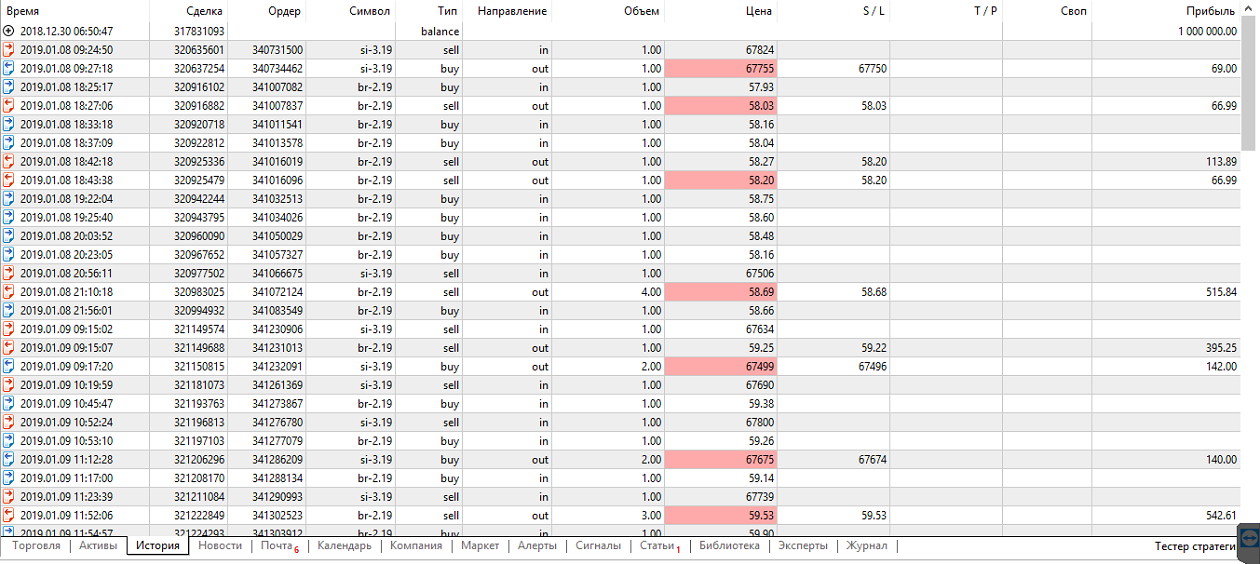Click the sell deal icon at 2019.01.08 09:24:50
The image size is (1260, 564).
[x=9, y=50]
